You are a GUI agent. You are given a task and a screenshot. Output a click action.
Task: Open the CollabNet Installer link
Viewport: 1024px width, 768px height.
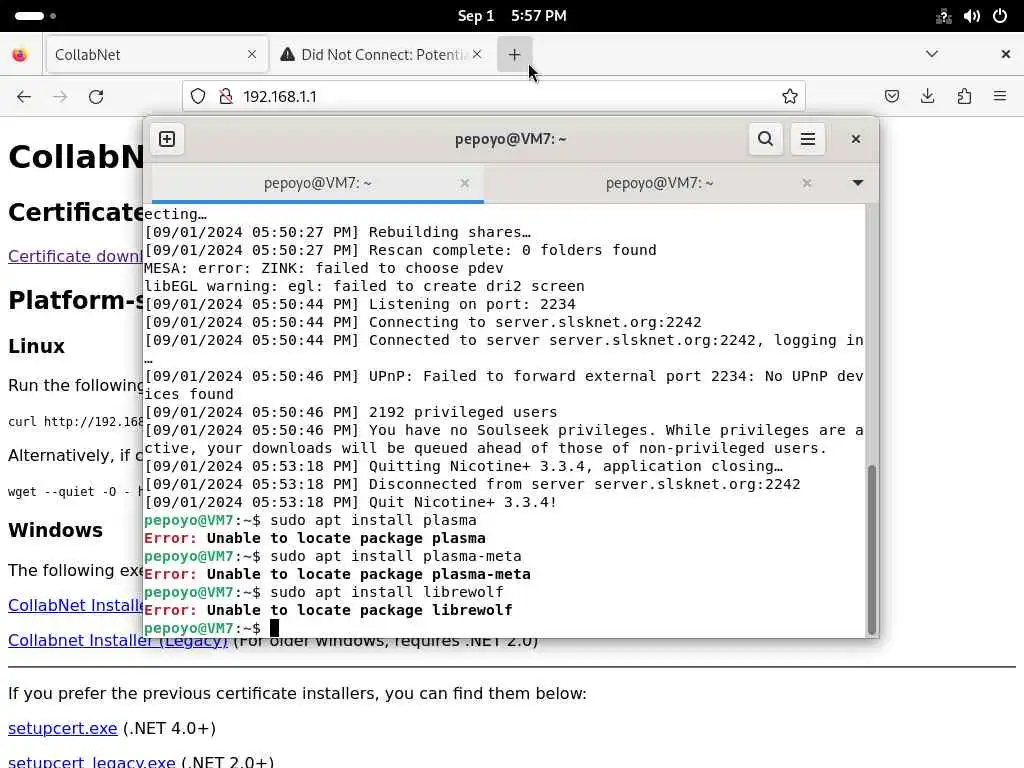pos(75,605)
